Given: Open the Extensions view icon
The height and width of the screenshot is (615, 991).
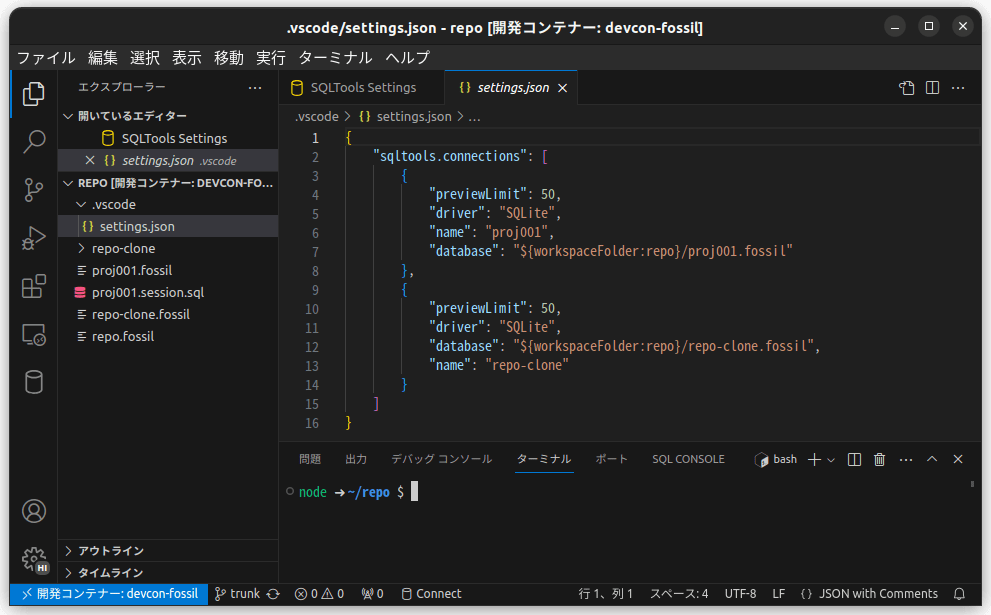Looking at the screenshot, I should [34, 287].
